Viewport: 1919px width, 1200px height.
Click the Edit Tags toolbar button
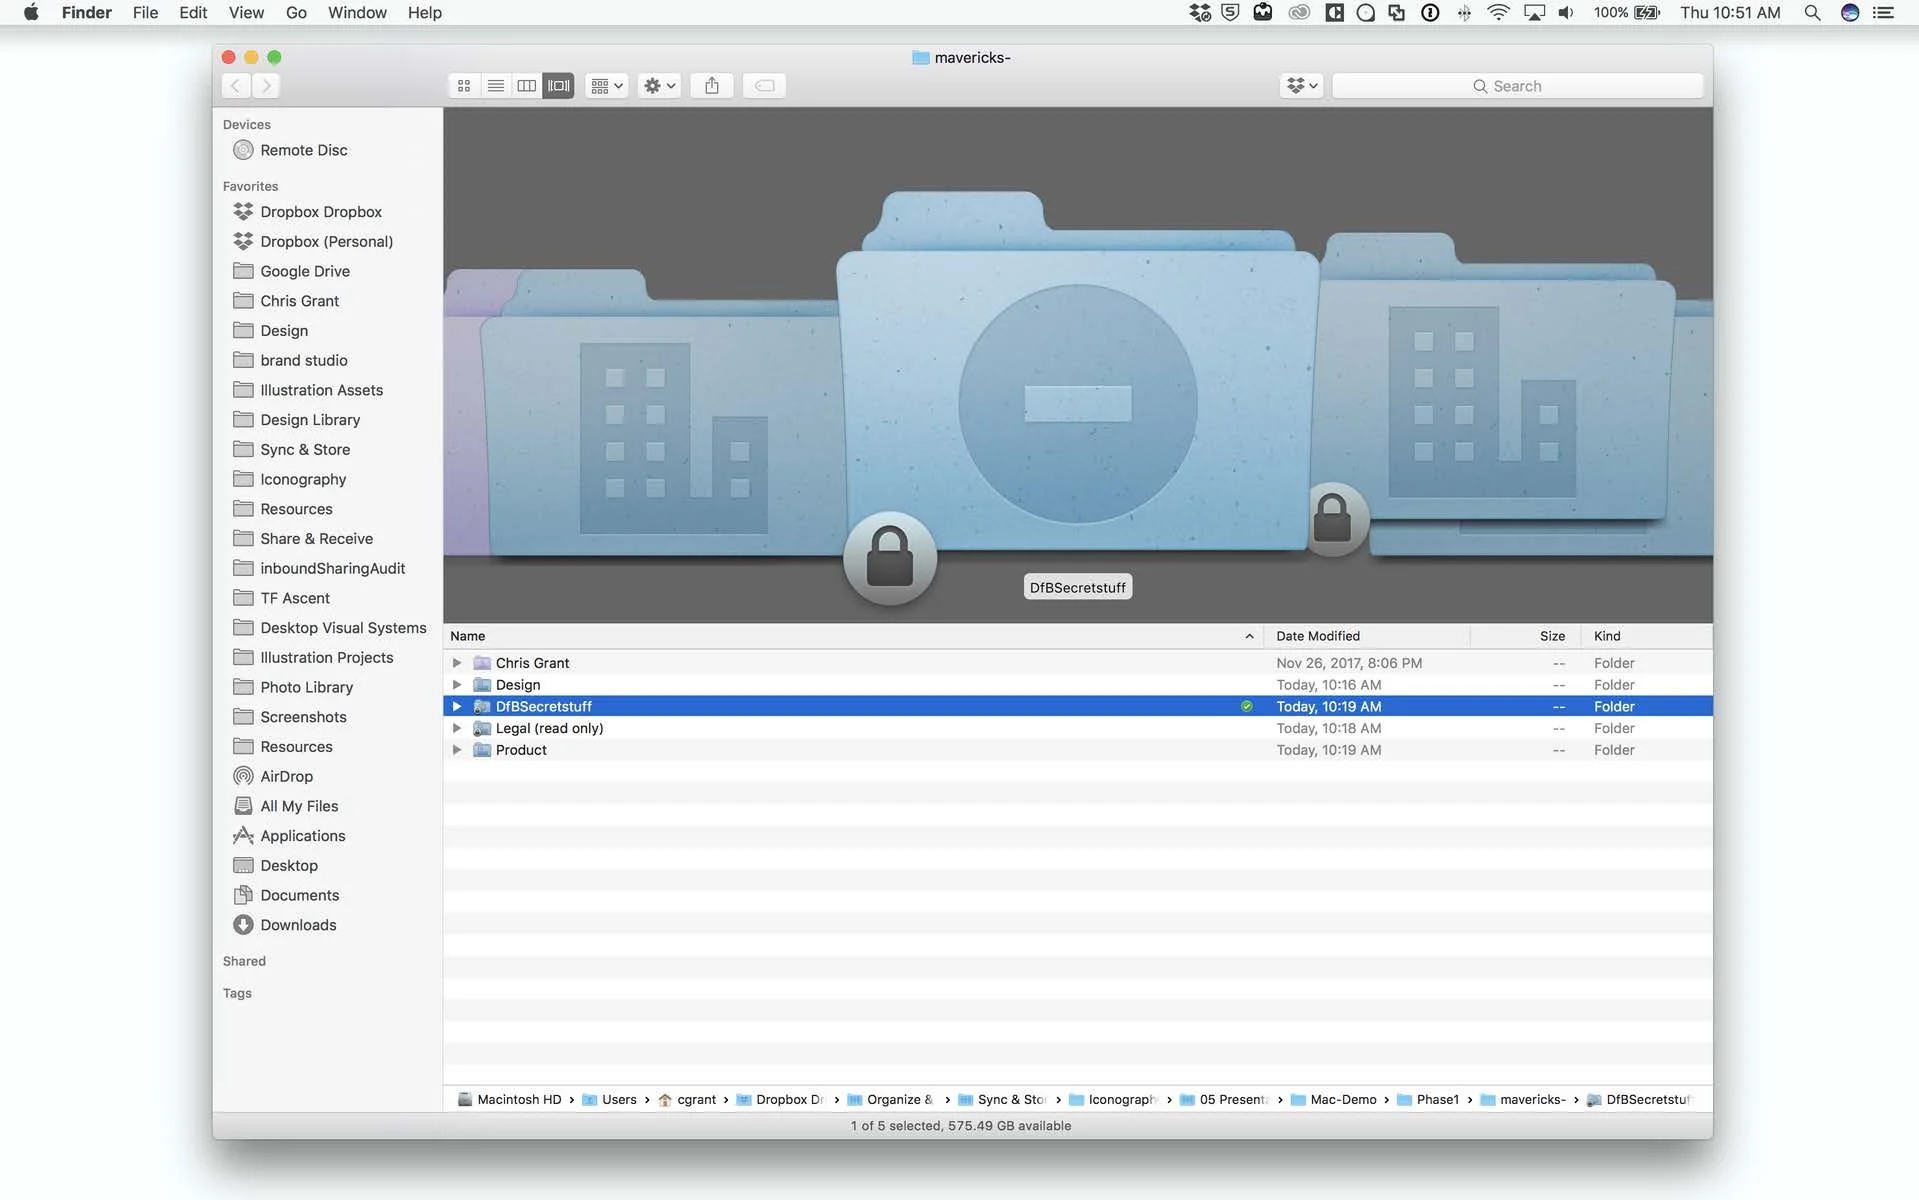pyautogui.click(x=764, y=86)
